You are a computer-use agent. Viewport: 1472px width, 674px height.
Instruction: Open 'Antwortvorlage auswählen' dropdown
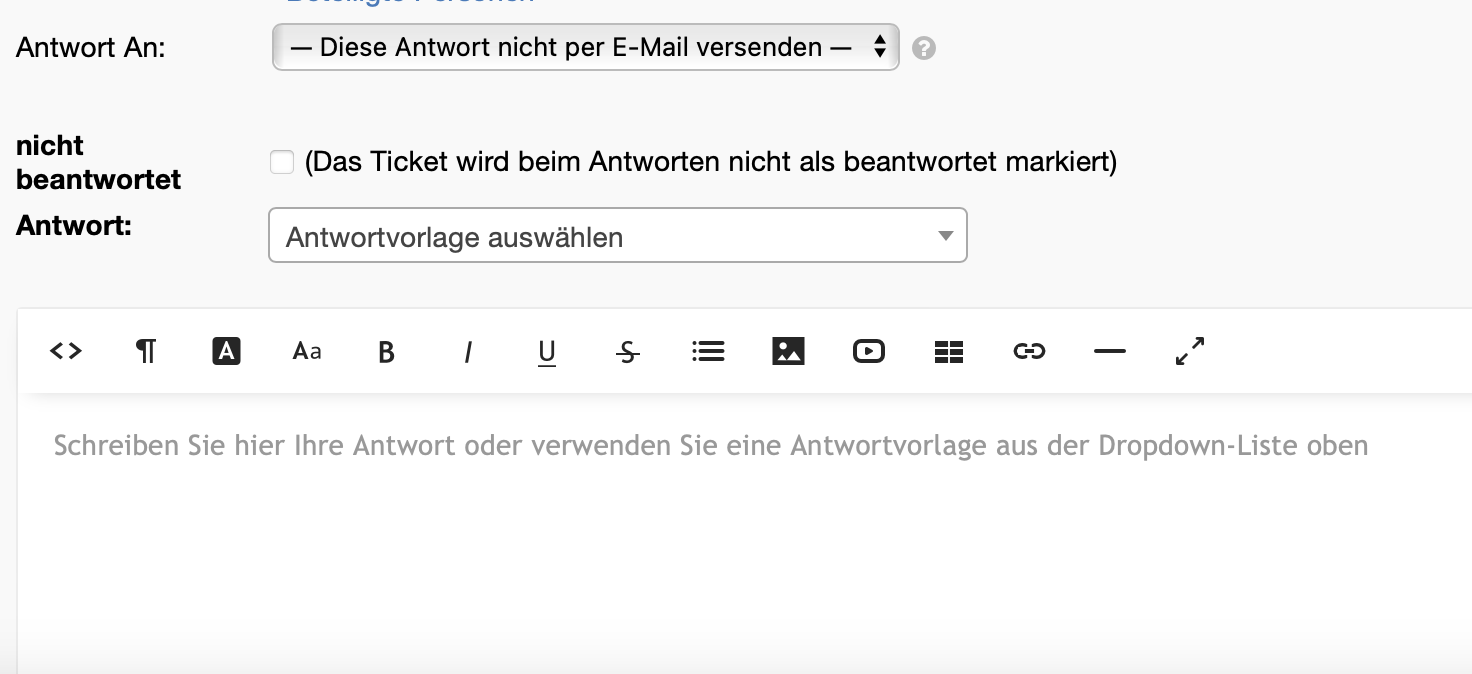617,236
